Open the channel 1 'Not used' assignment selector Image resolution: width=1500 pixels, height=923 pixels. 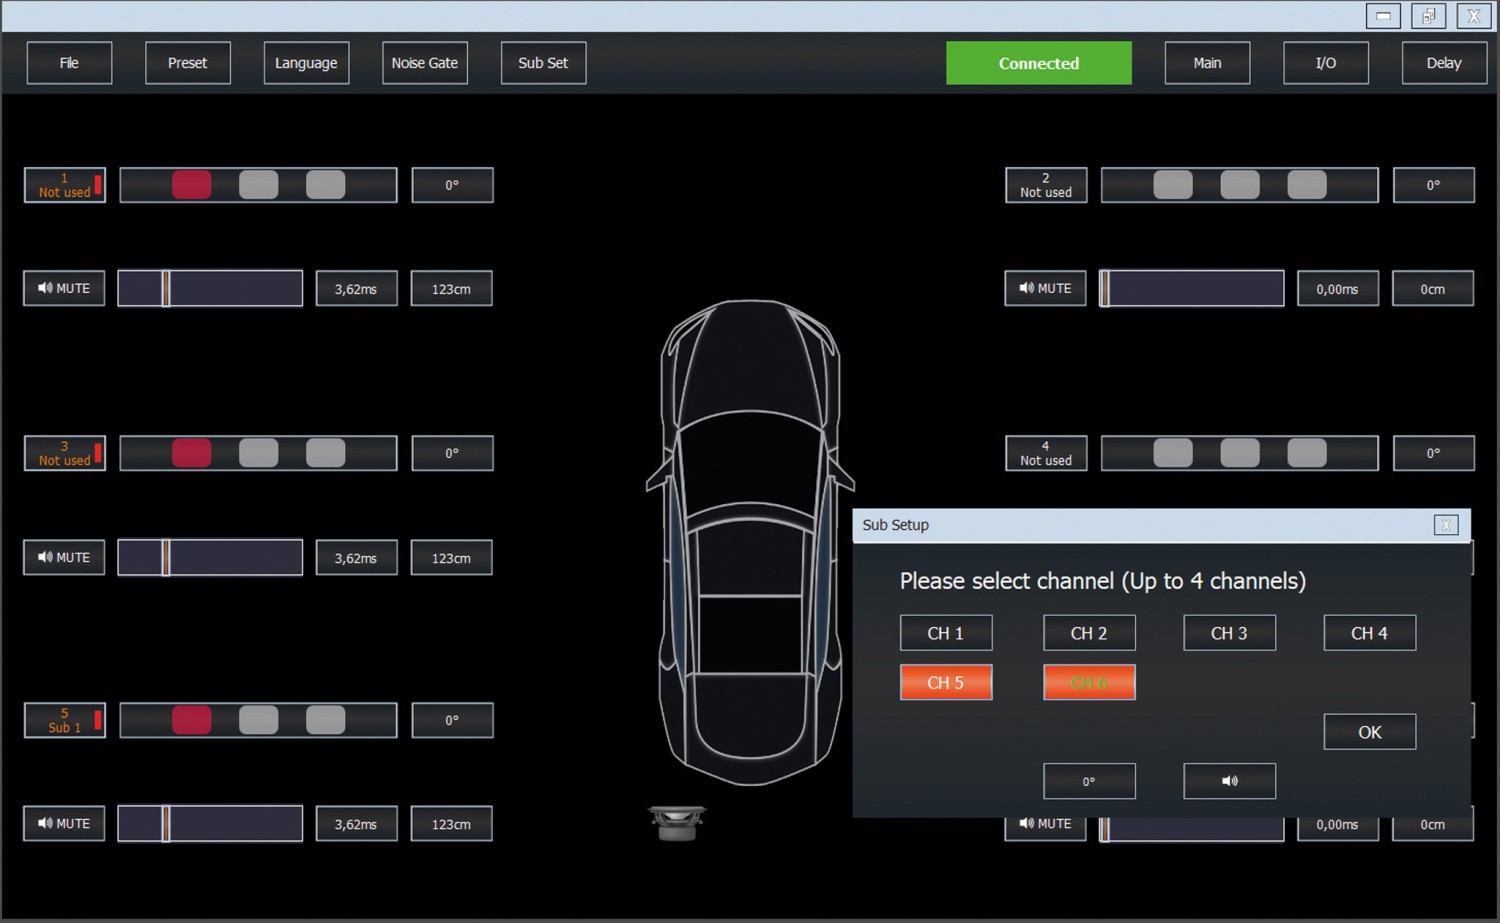click(65, 185)
